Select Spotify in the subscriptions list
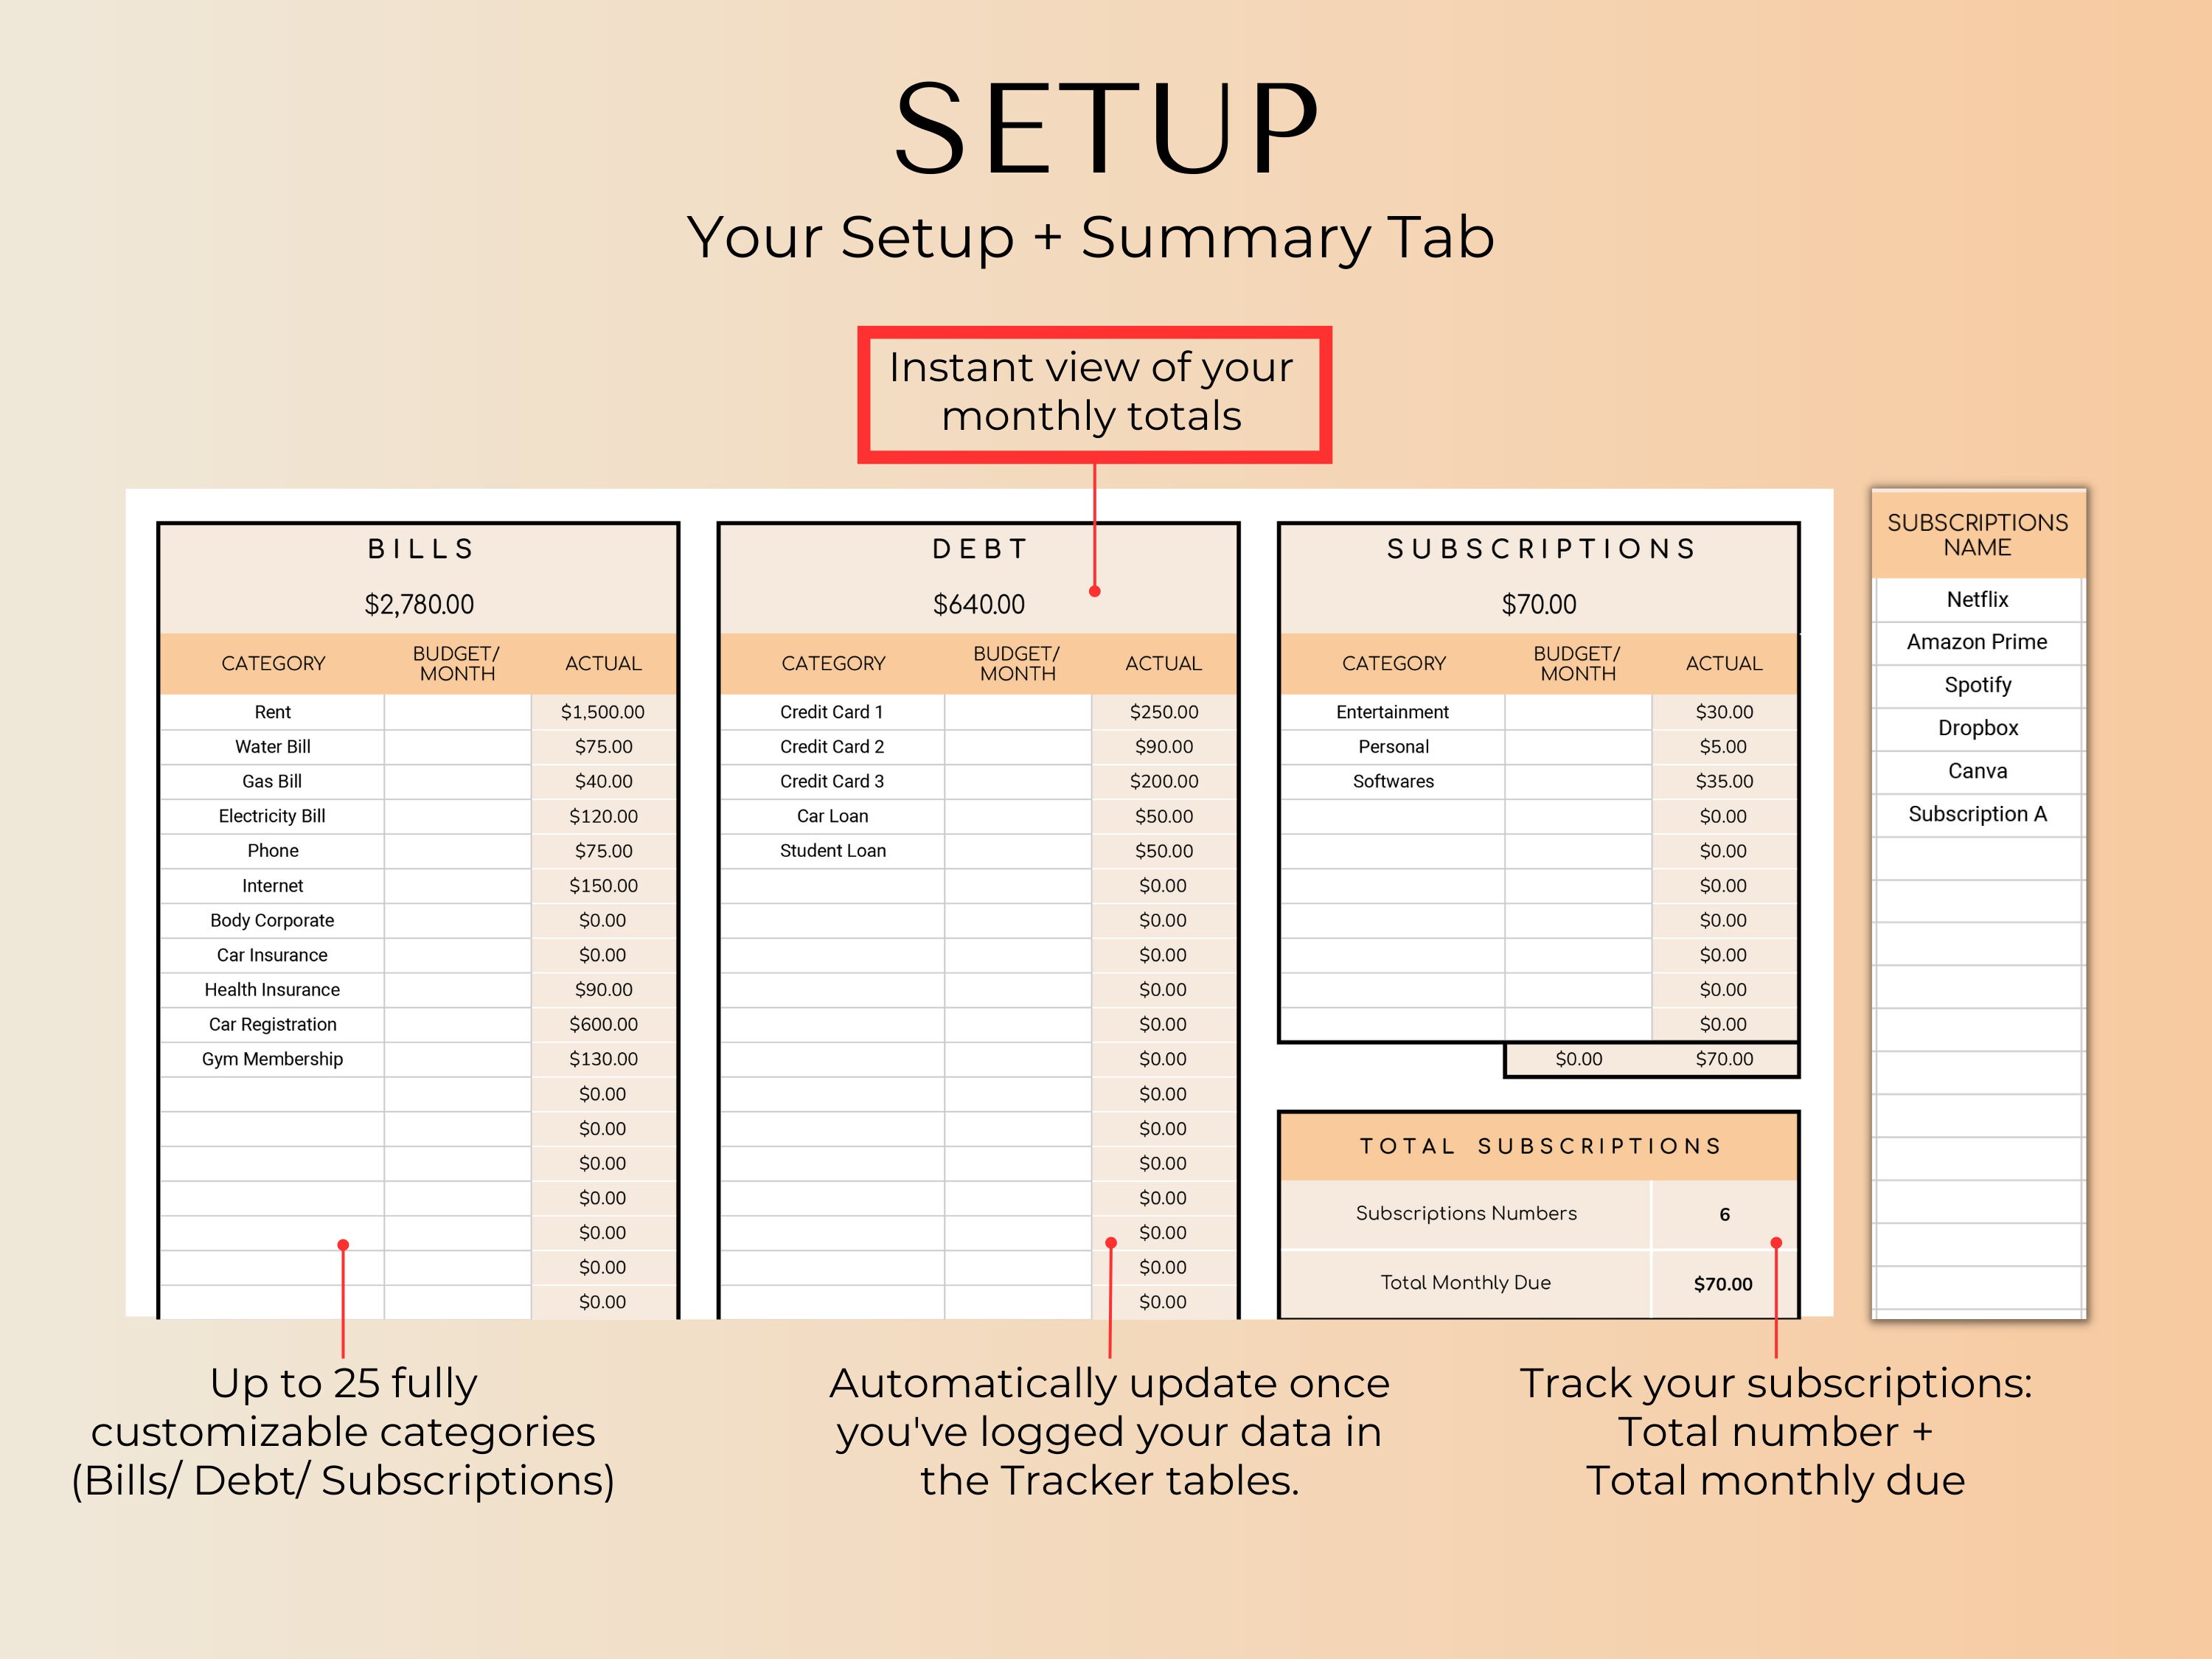This screenshot has height=1659, width=2212. point(1977,685)
